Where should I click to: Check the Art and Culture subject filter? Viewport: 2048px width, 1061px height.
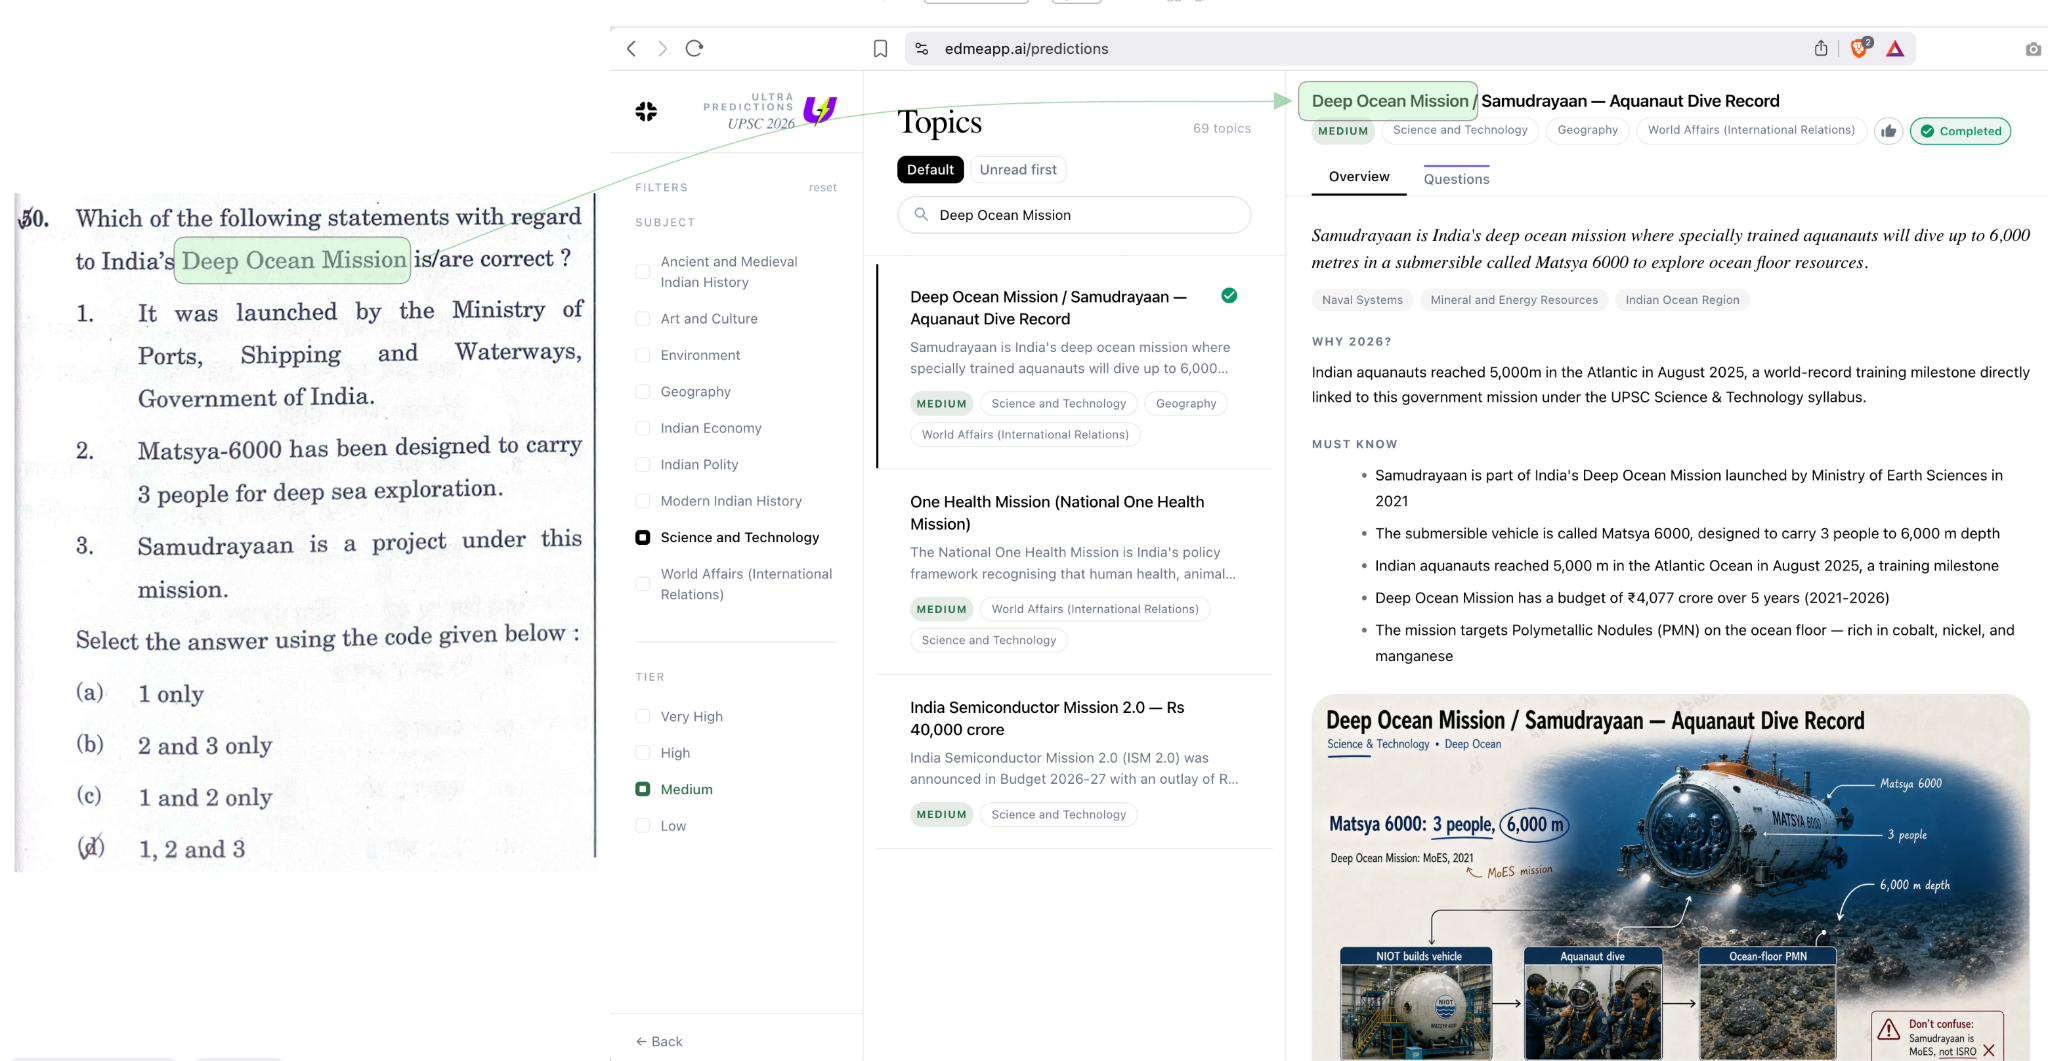(643, 318)
